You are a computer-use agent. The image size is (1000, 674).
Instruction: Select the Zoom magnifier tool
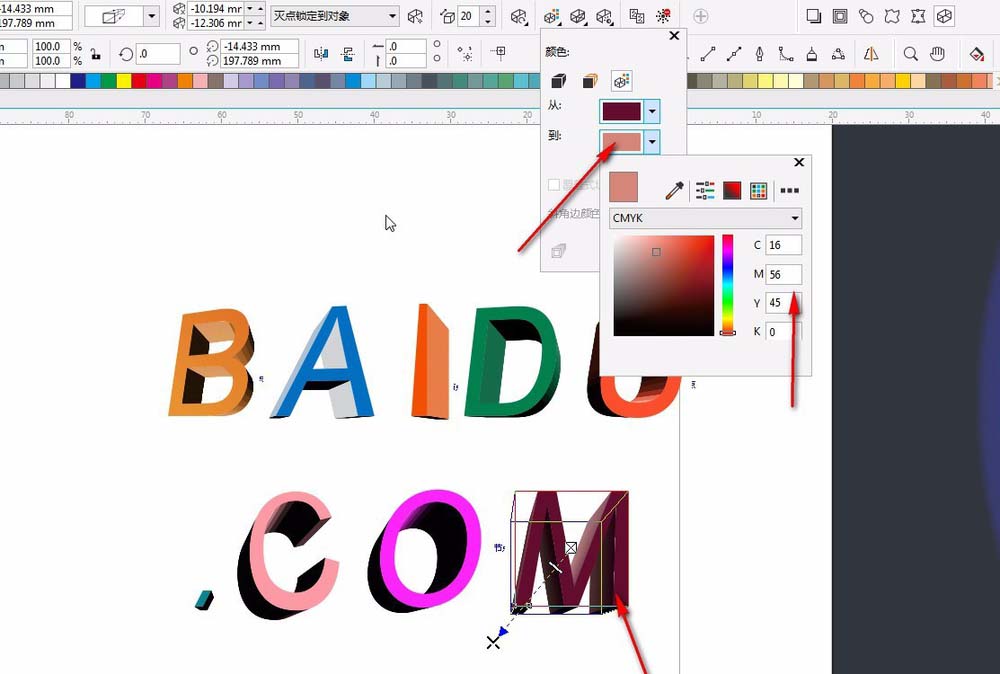(911, 54)
